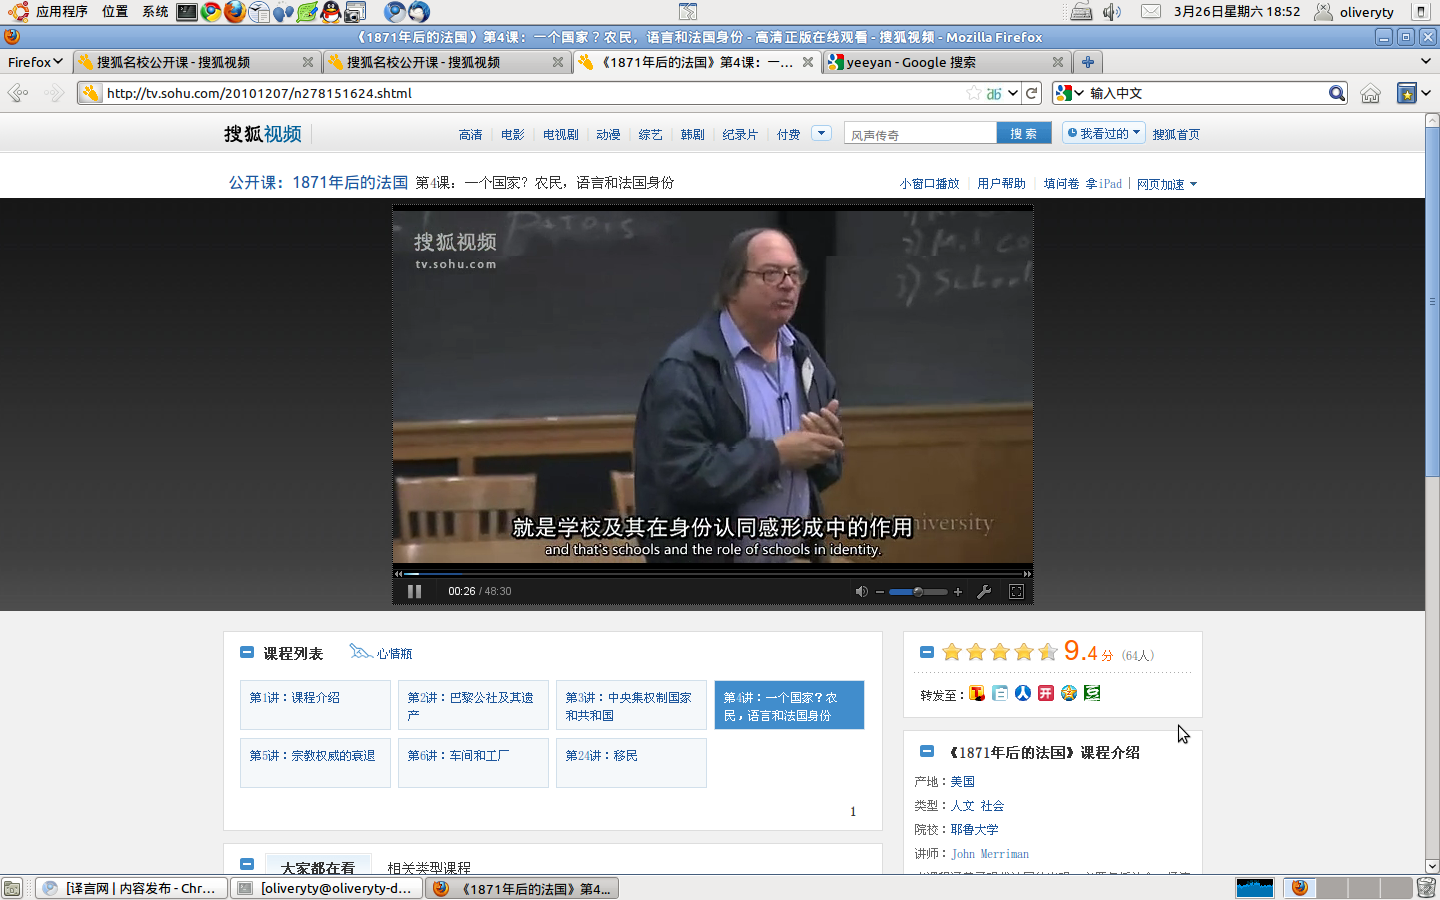The image size is (1440, 900).
Task: Adjust the video volume slider
Action: (918, 592)
